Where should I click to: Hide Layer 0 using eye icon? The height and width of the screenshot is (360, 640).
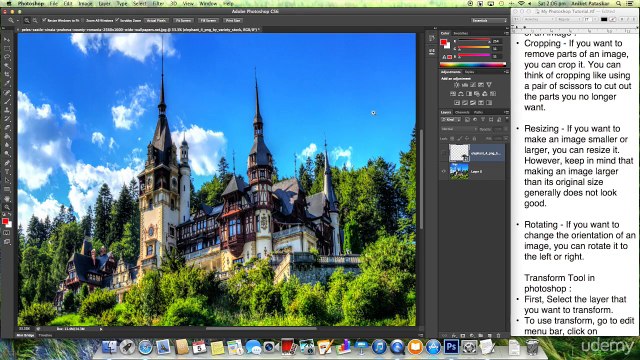444,171
